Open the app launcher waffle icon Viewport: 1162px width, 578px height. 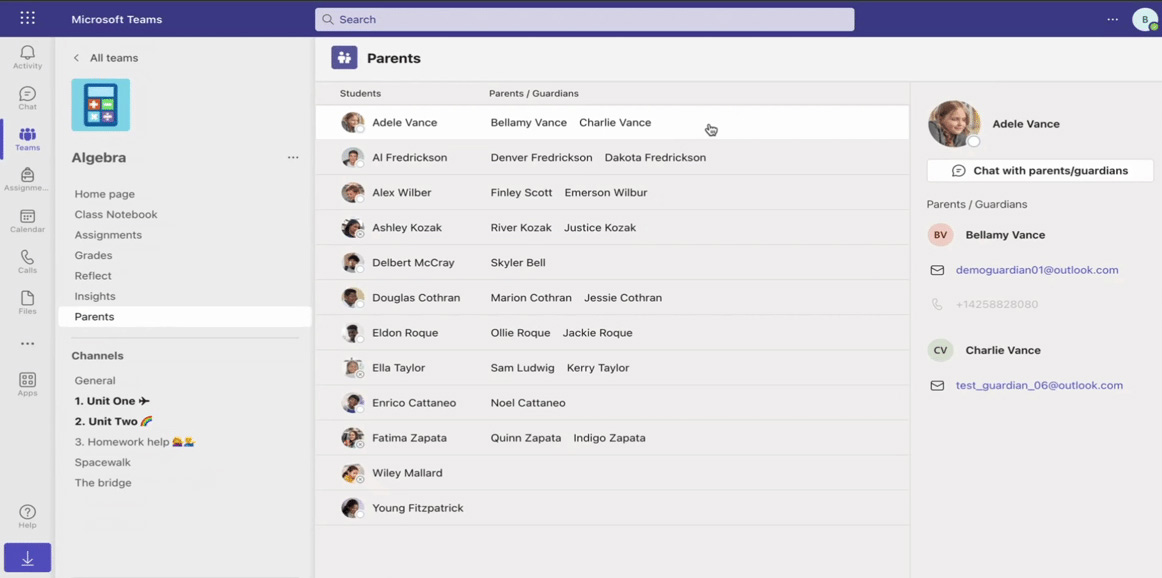point(27,19)
